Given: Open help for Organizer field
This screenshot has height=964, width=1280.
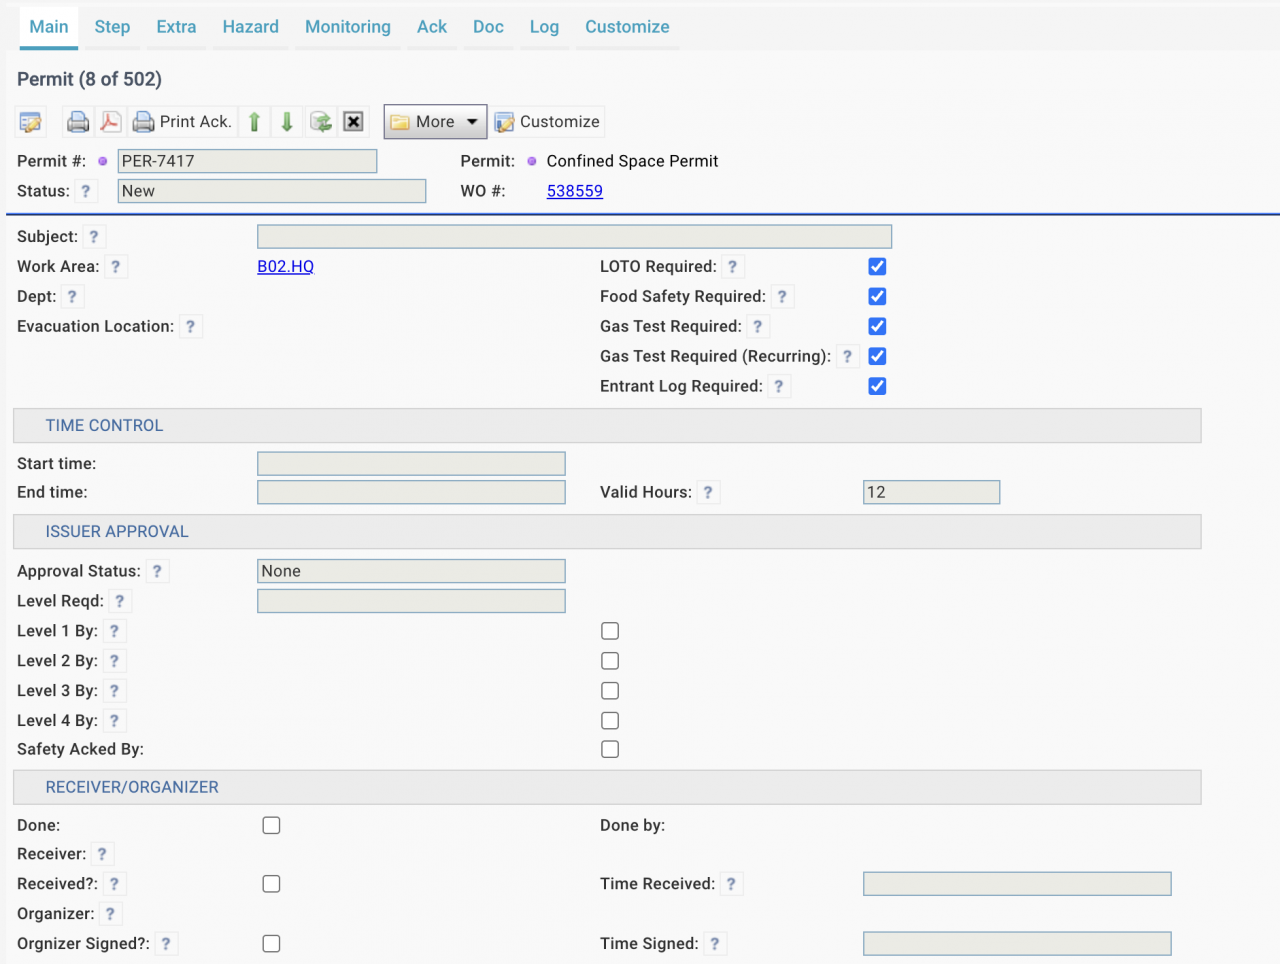Looking at the screenshot, I should (x=110, y=914).
